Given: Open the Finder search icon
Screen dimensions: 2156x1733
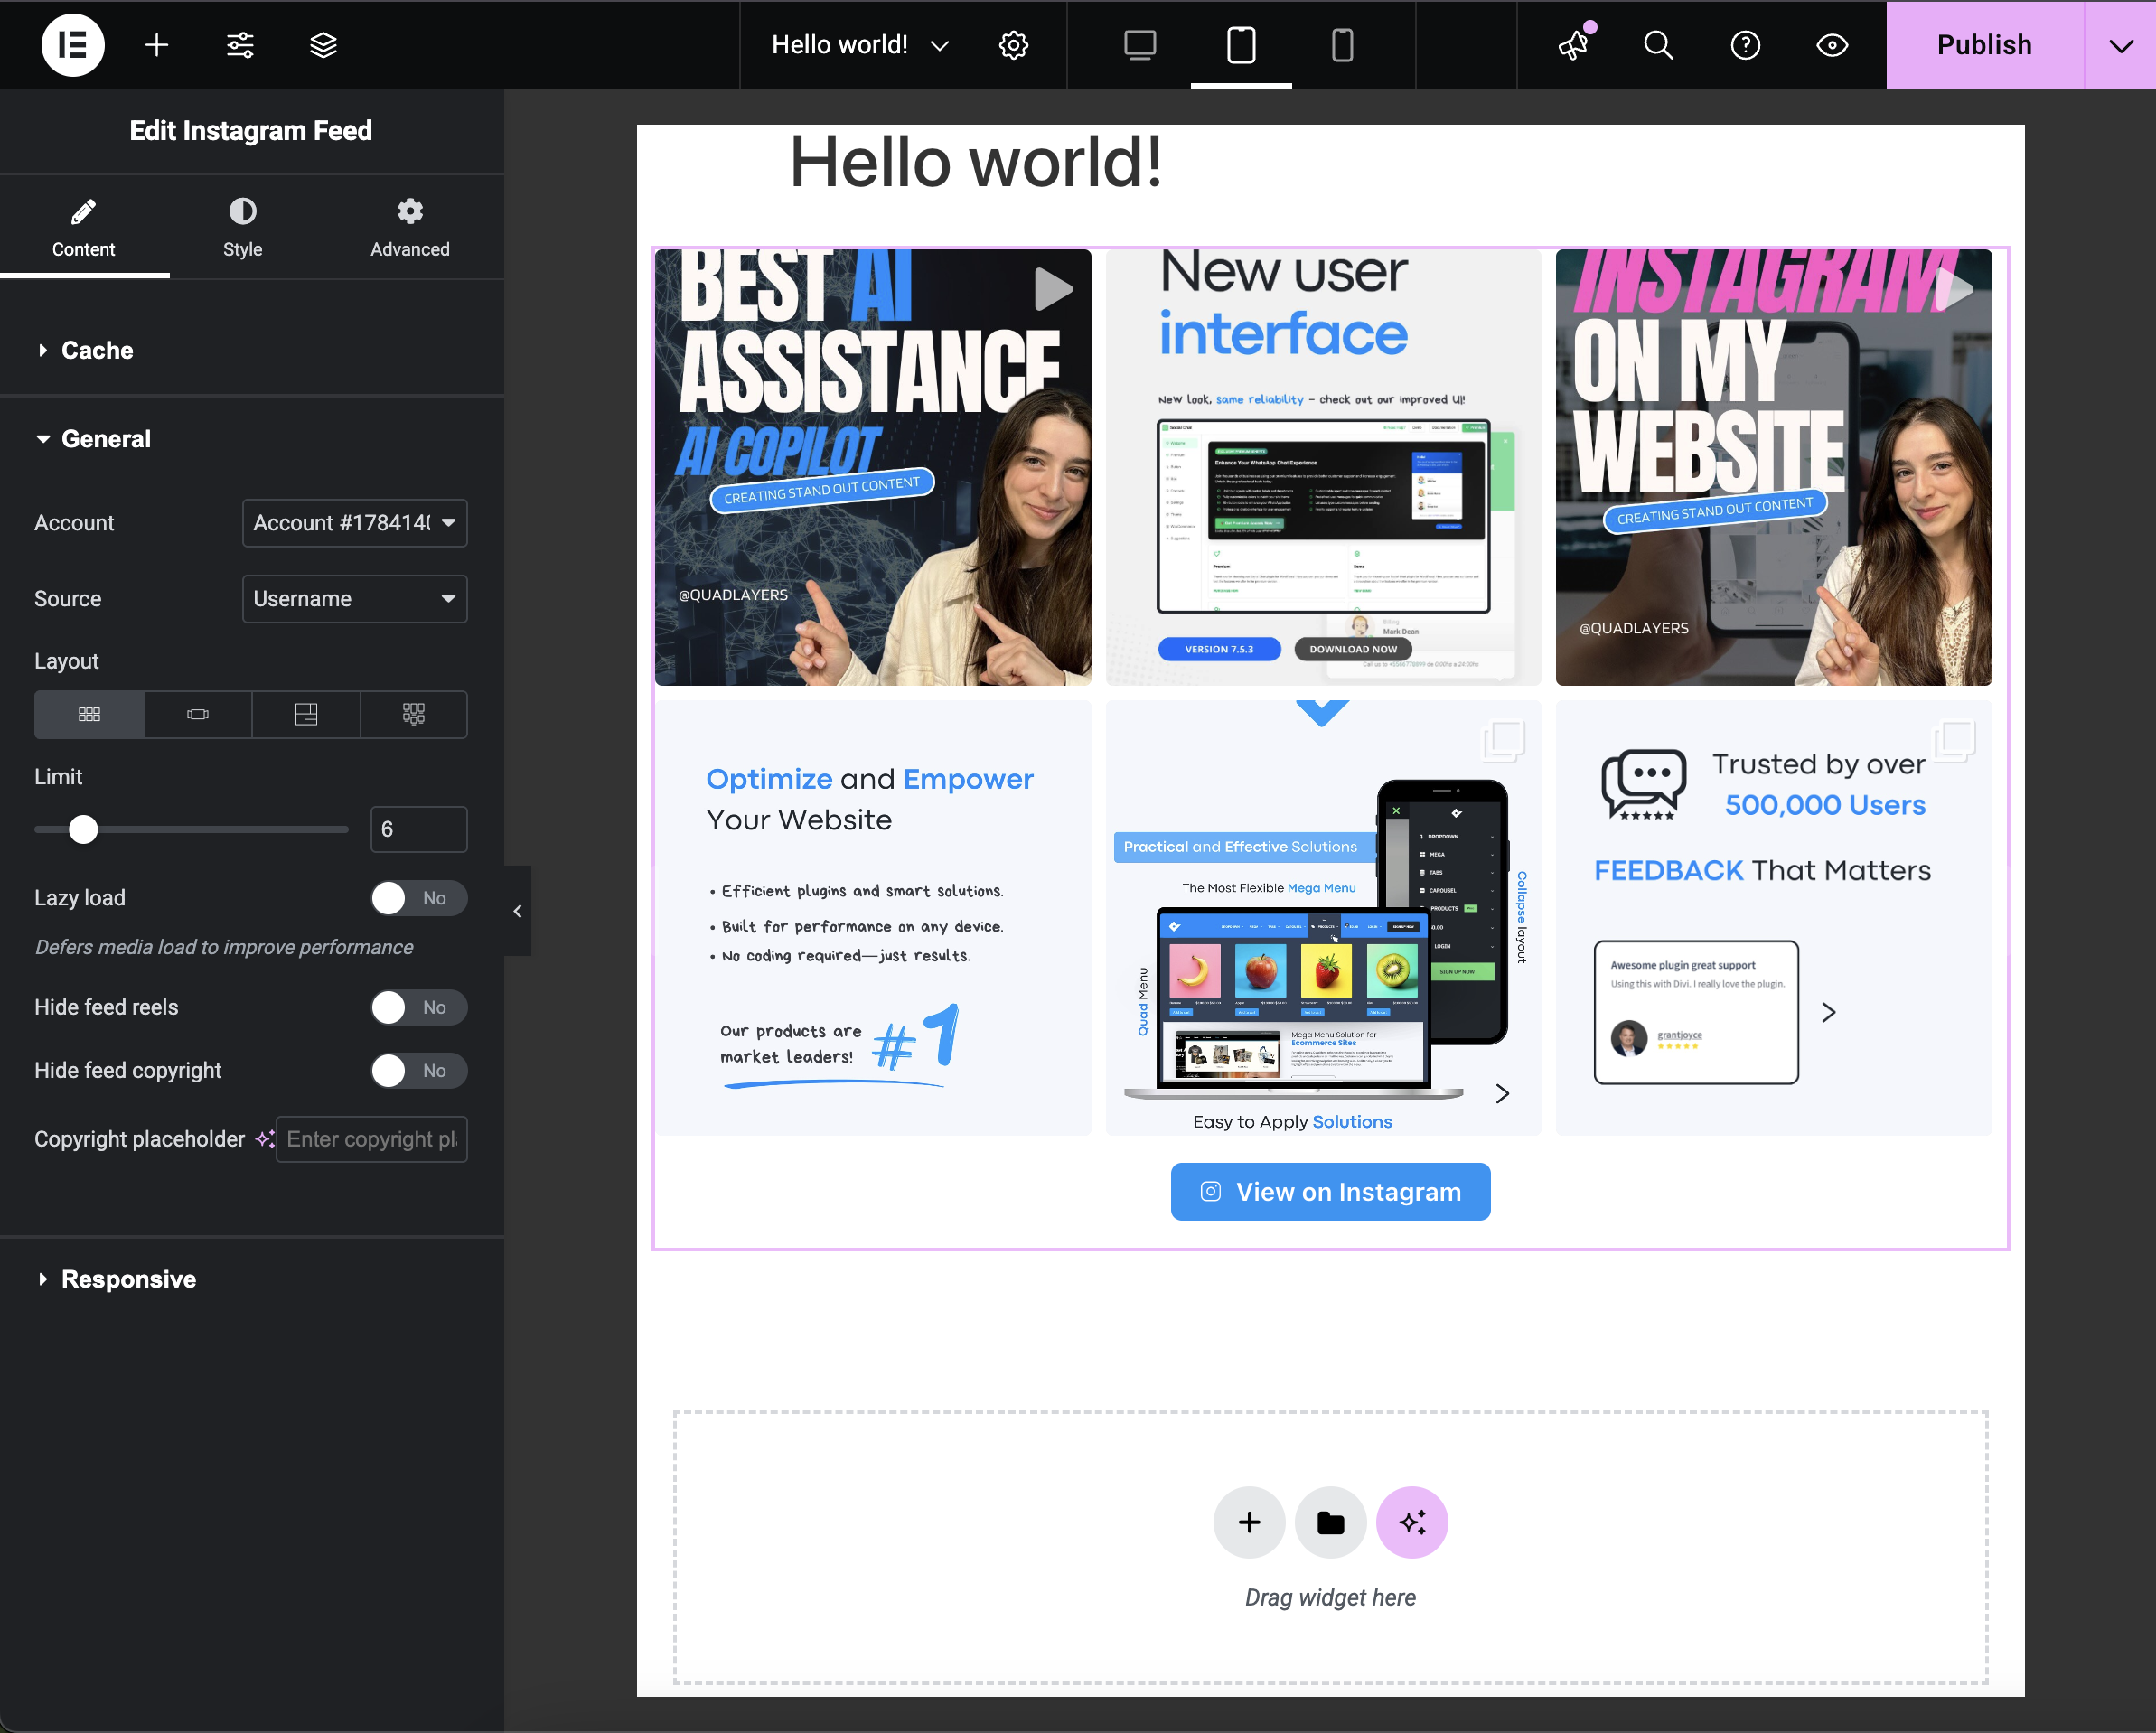Looking at the screenshot, I should (1658, 45).
